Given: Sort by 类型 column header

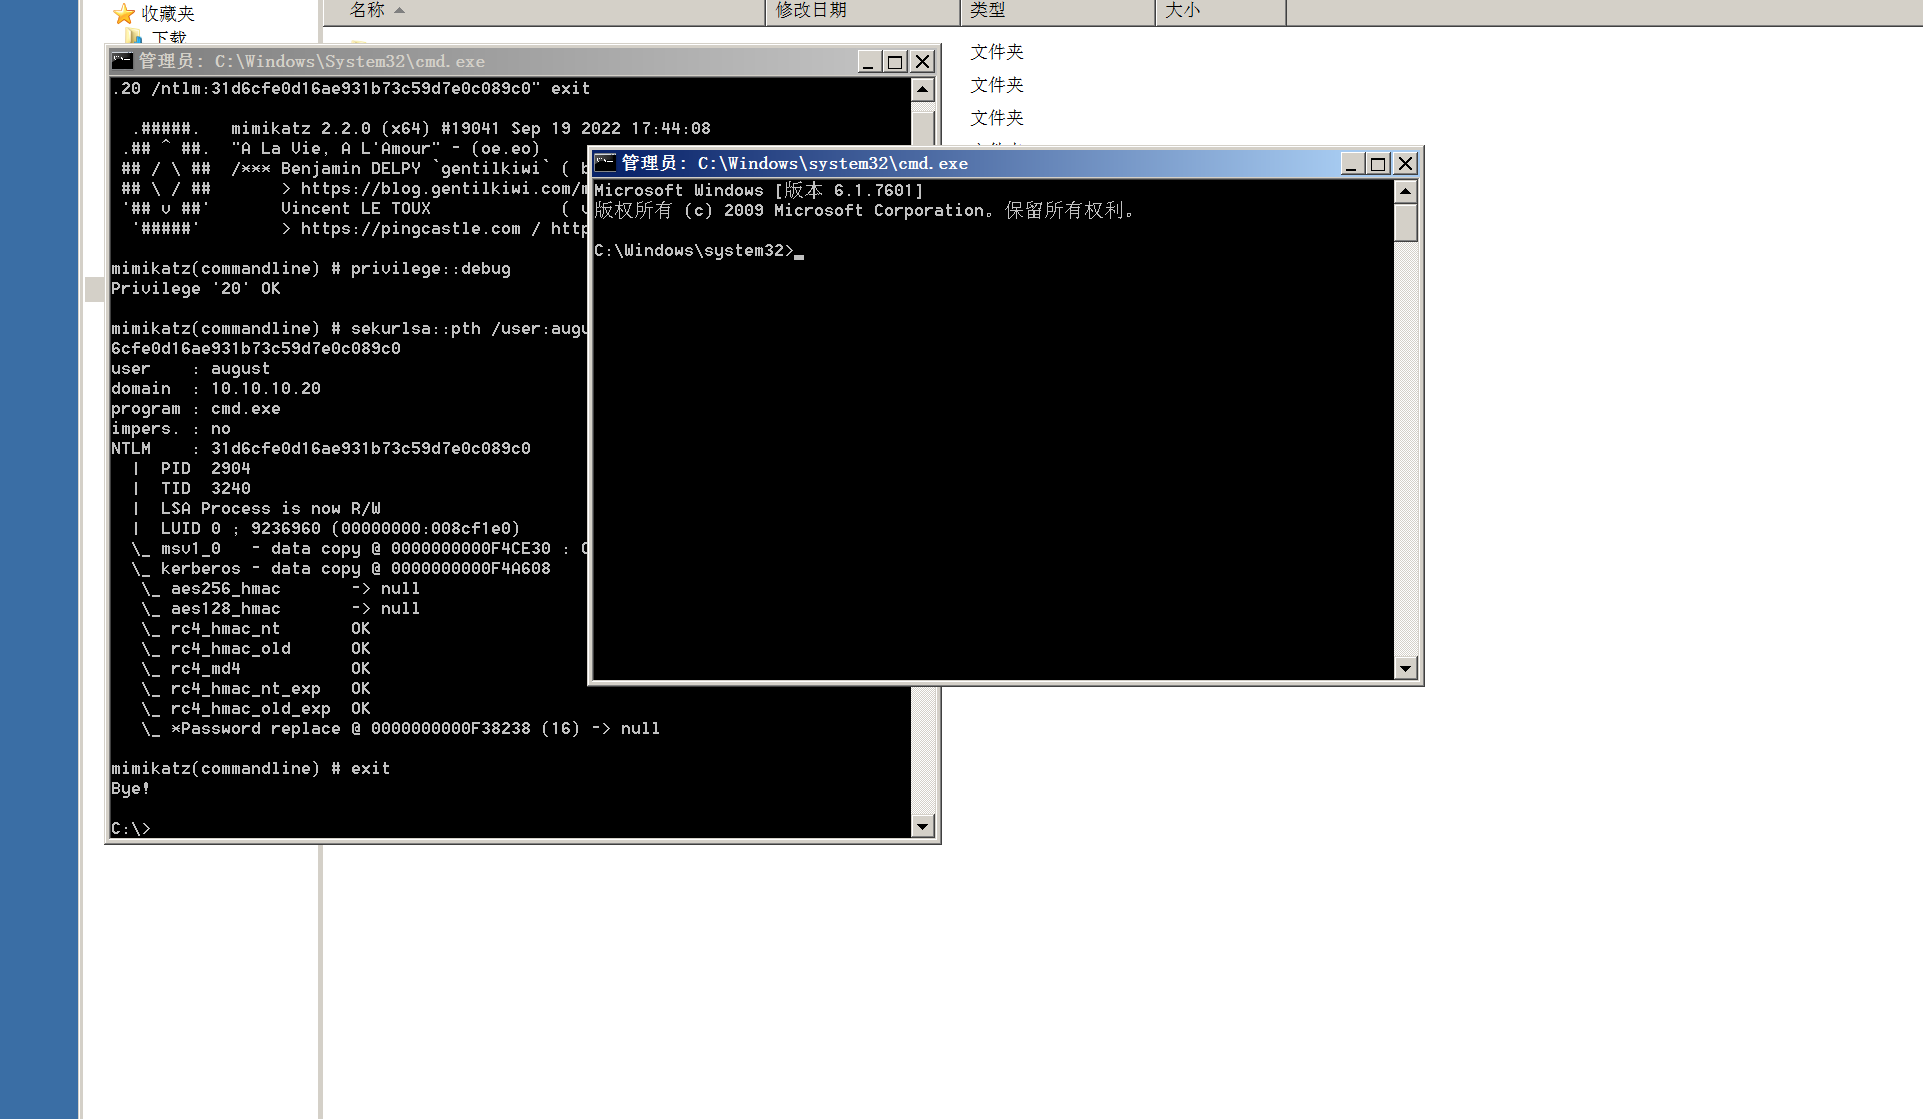Looking at the screenshot, I should coord(988,10).
